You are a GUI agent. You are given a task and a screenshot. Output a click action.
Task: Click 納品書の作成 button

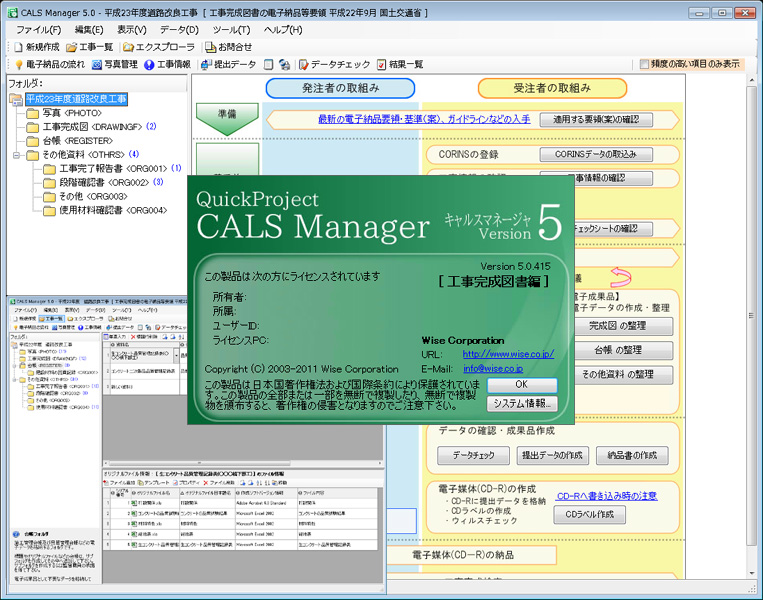(x=632, y=455)
